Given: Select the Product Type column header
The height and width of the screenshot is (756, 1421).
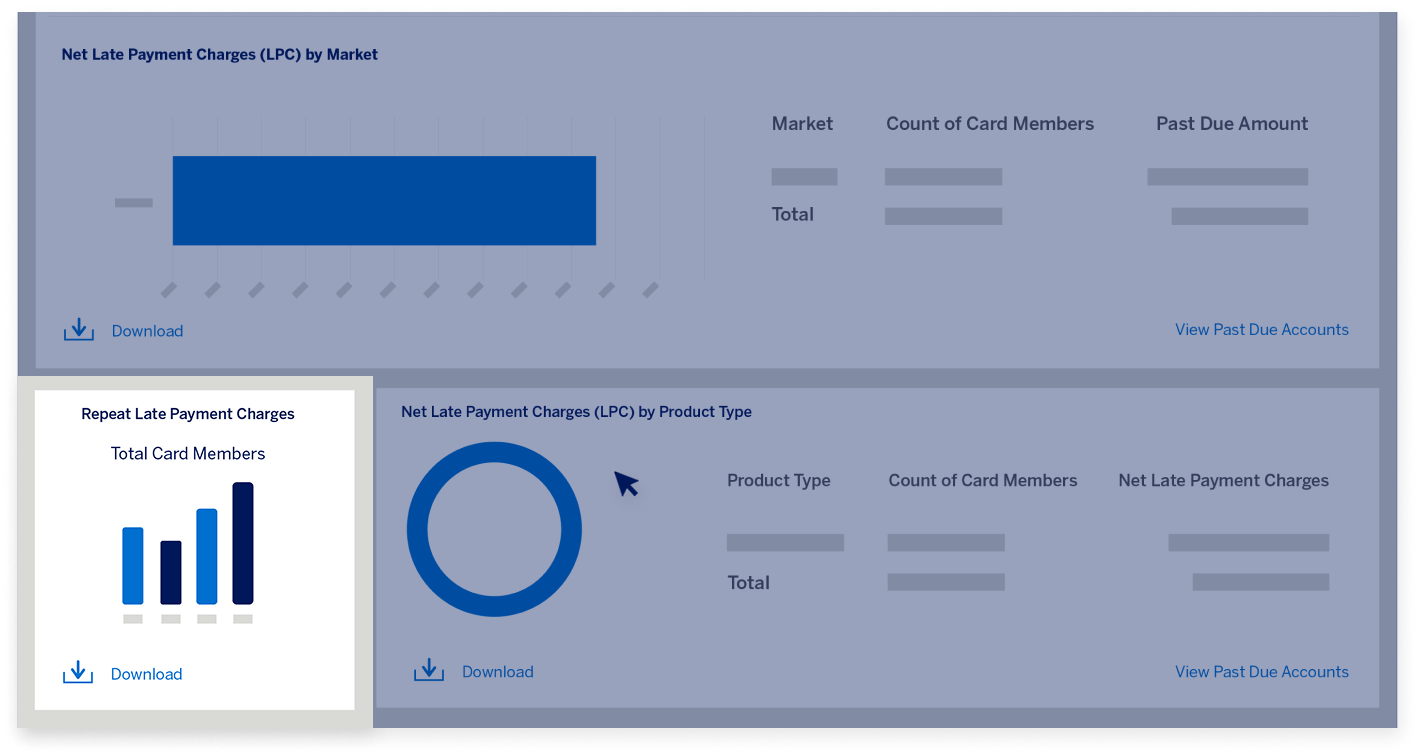Looking at the screenshot, I should pyautogui.click(x=779, y=480).
